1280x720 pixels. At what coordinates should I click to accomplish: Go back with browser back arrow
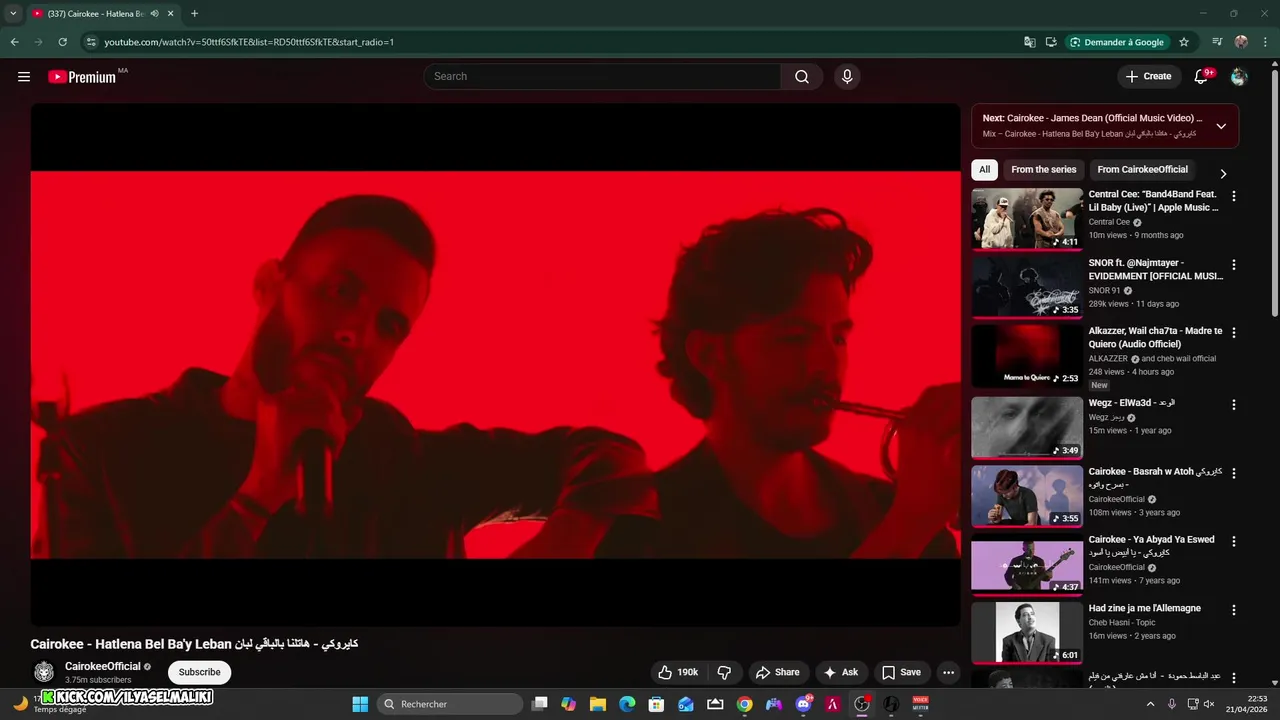pyautogui.click(x=14, y=42)
